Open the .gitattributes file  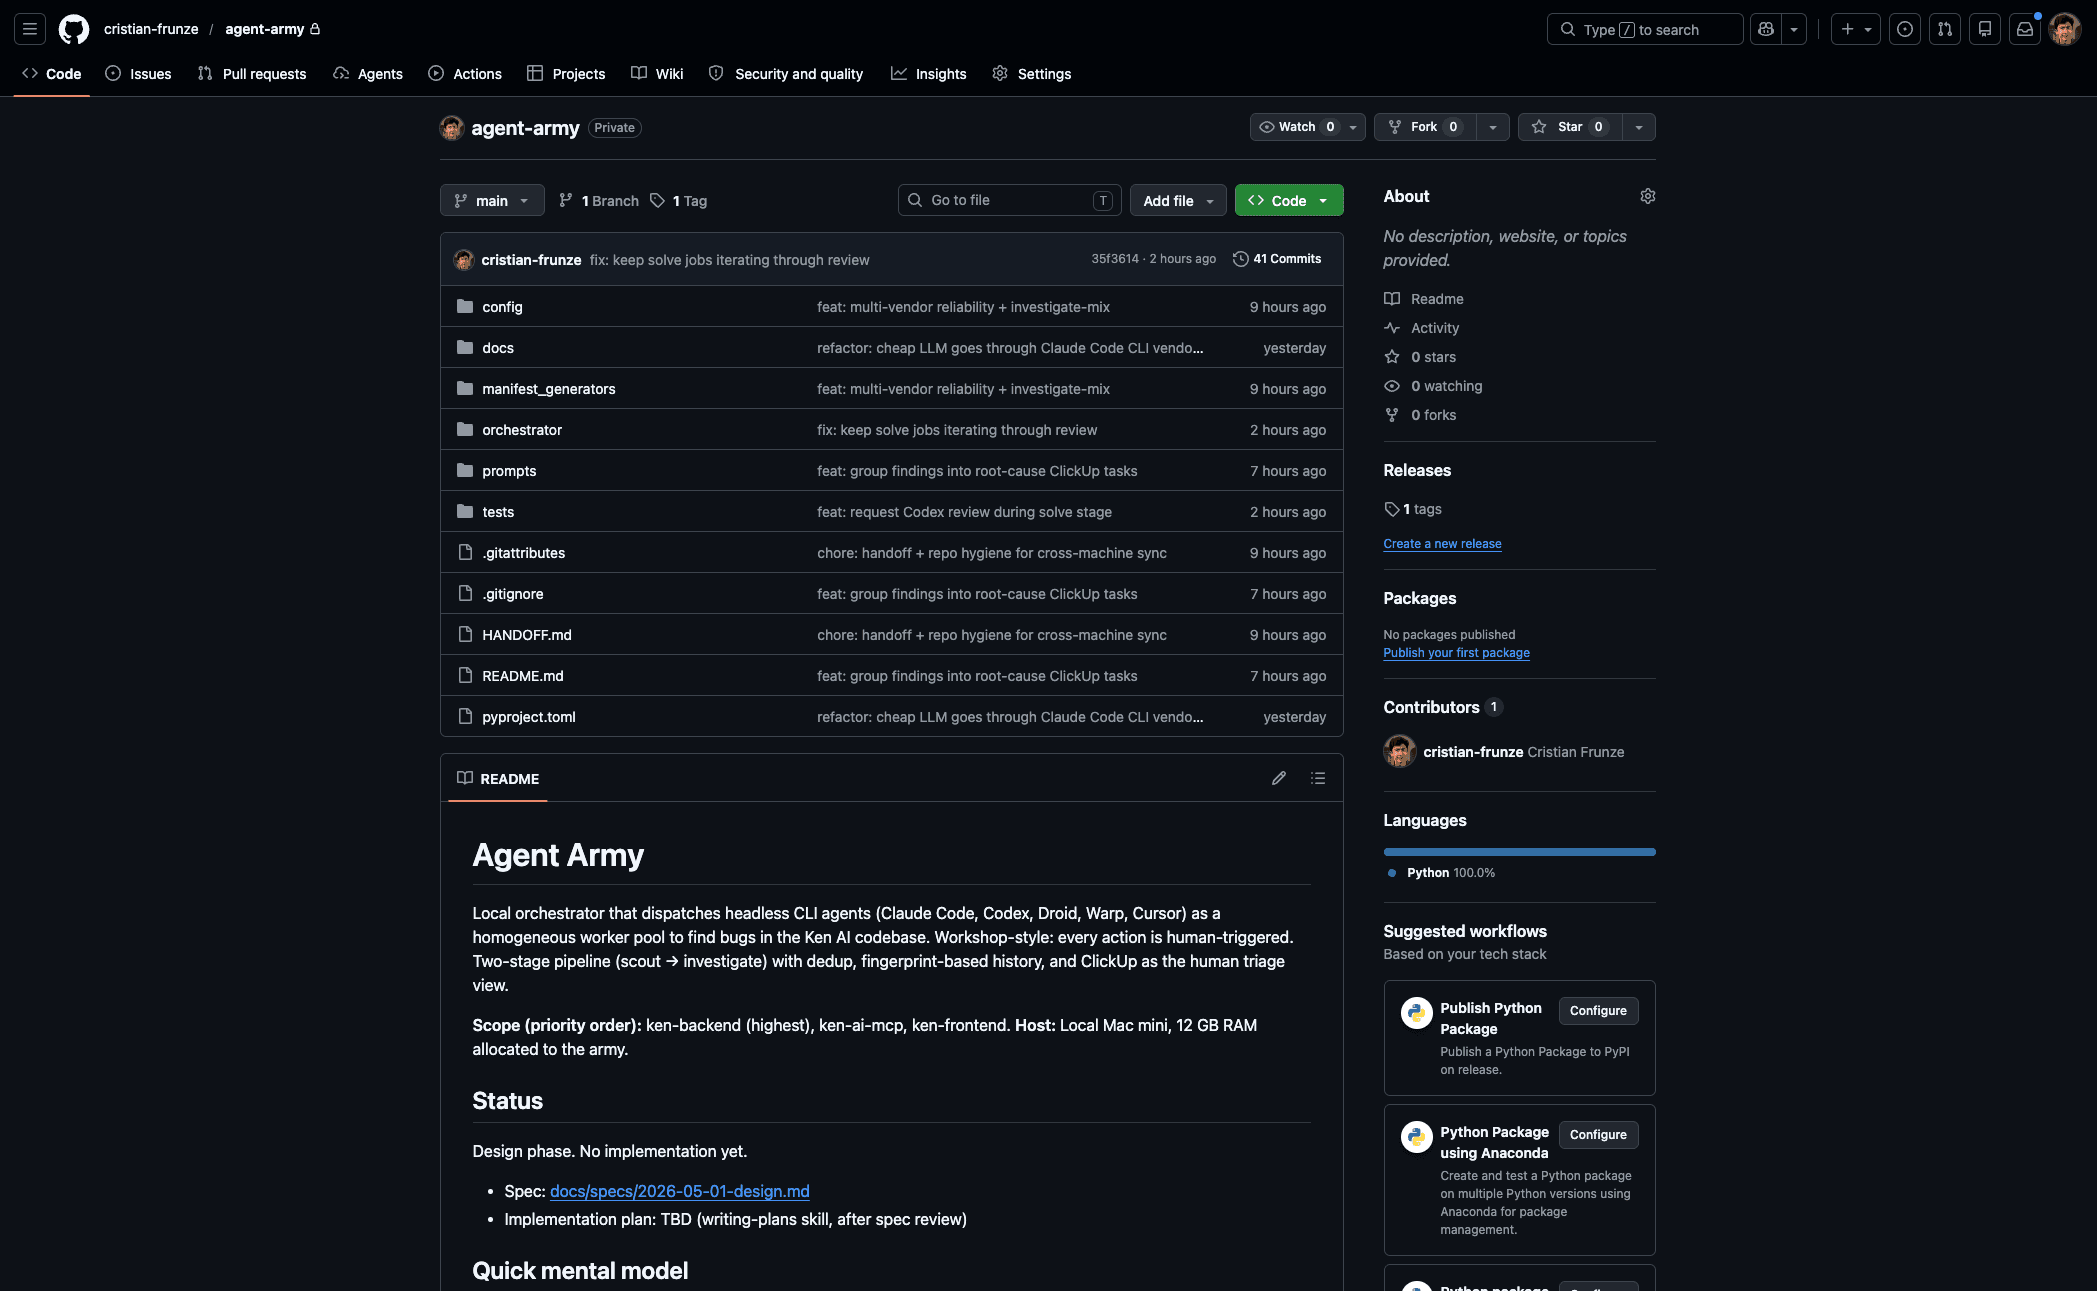(x=523, y=552)
